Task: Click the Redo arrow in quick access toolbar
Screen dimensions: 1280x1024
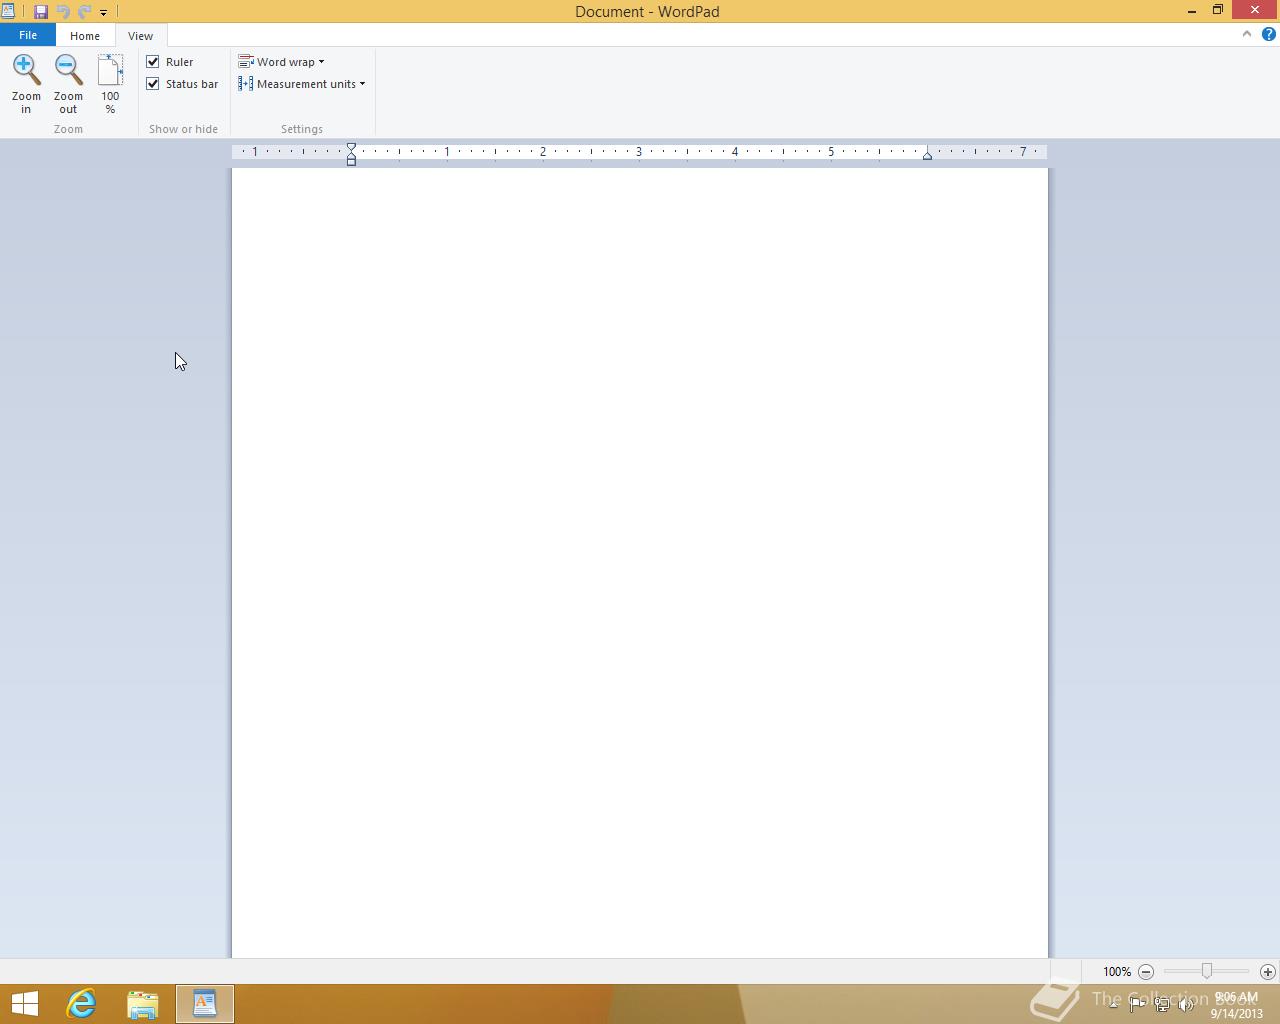Action: pos(84,12)
